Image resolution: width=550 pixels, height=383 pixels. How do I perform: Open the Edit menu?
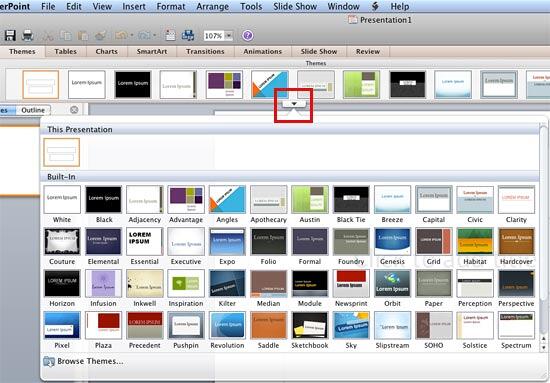[74, 6]
